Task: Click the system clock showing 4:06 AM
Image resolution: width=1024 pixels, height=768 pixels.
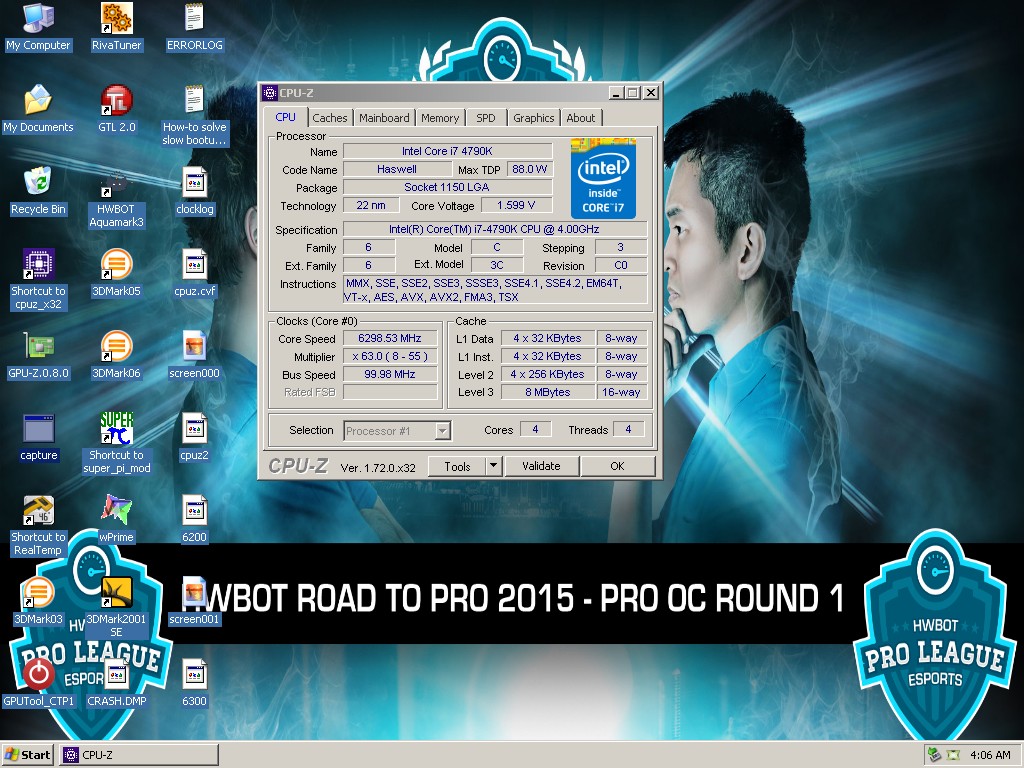Action: click(990, 755)
